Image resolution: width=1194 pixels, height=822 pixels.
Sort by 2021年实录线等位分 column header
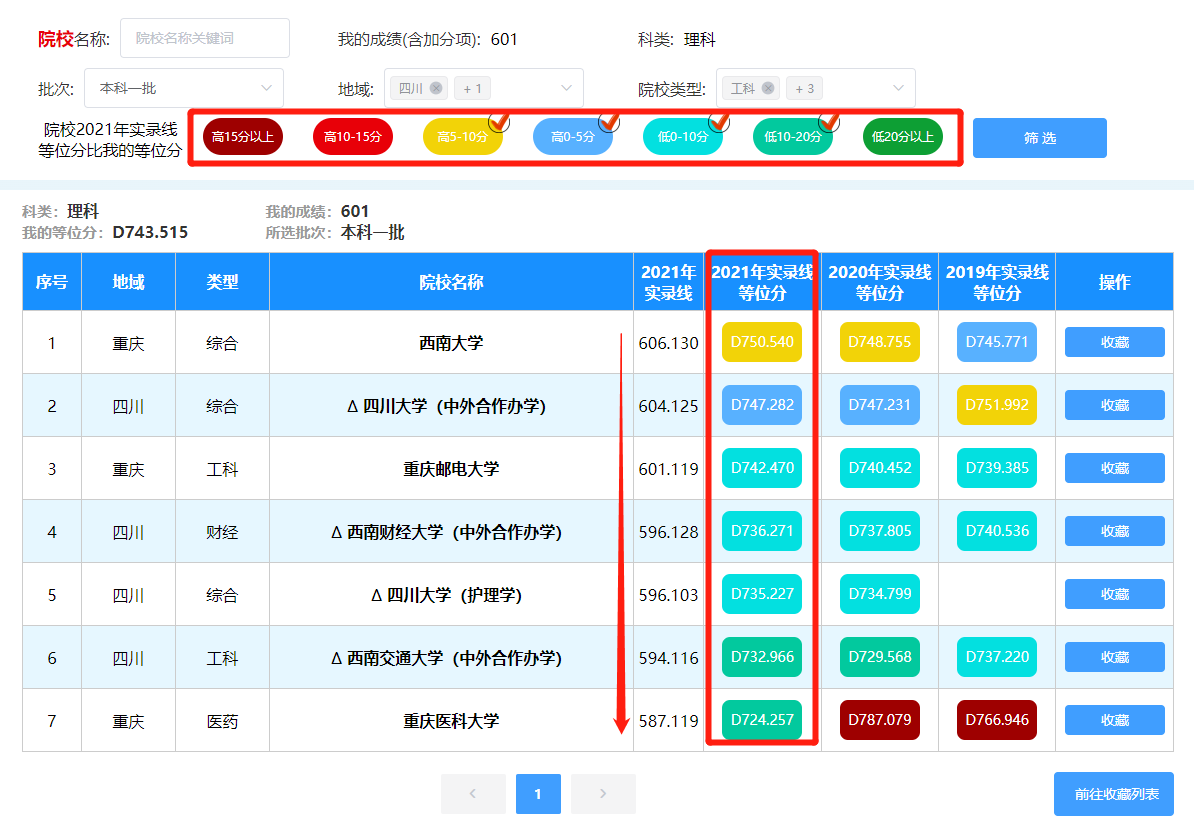pos(762,282)
